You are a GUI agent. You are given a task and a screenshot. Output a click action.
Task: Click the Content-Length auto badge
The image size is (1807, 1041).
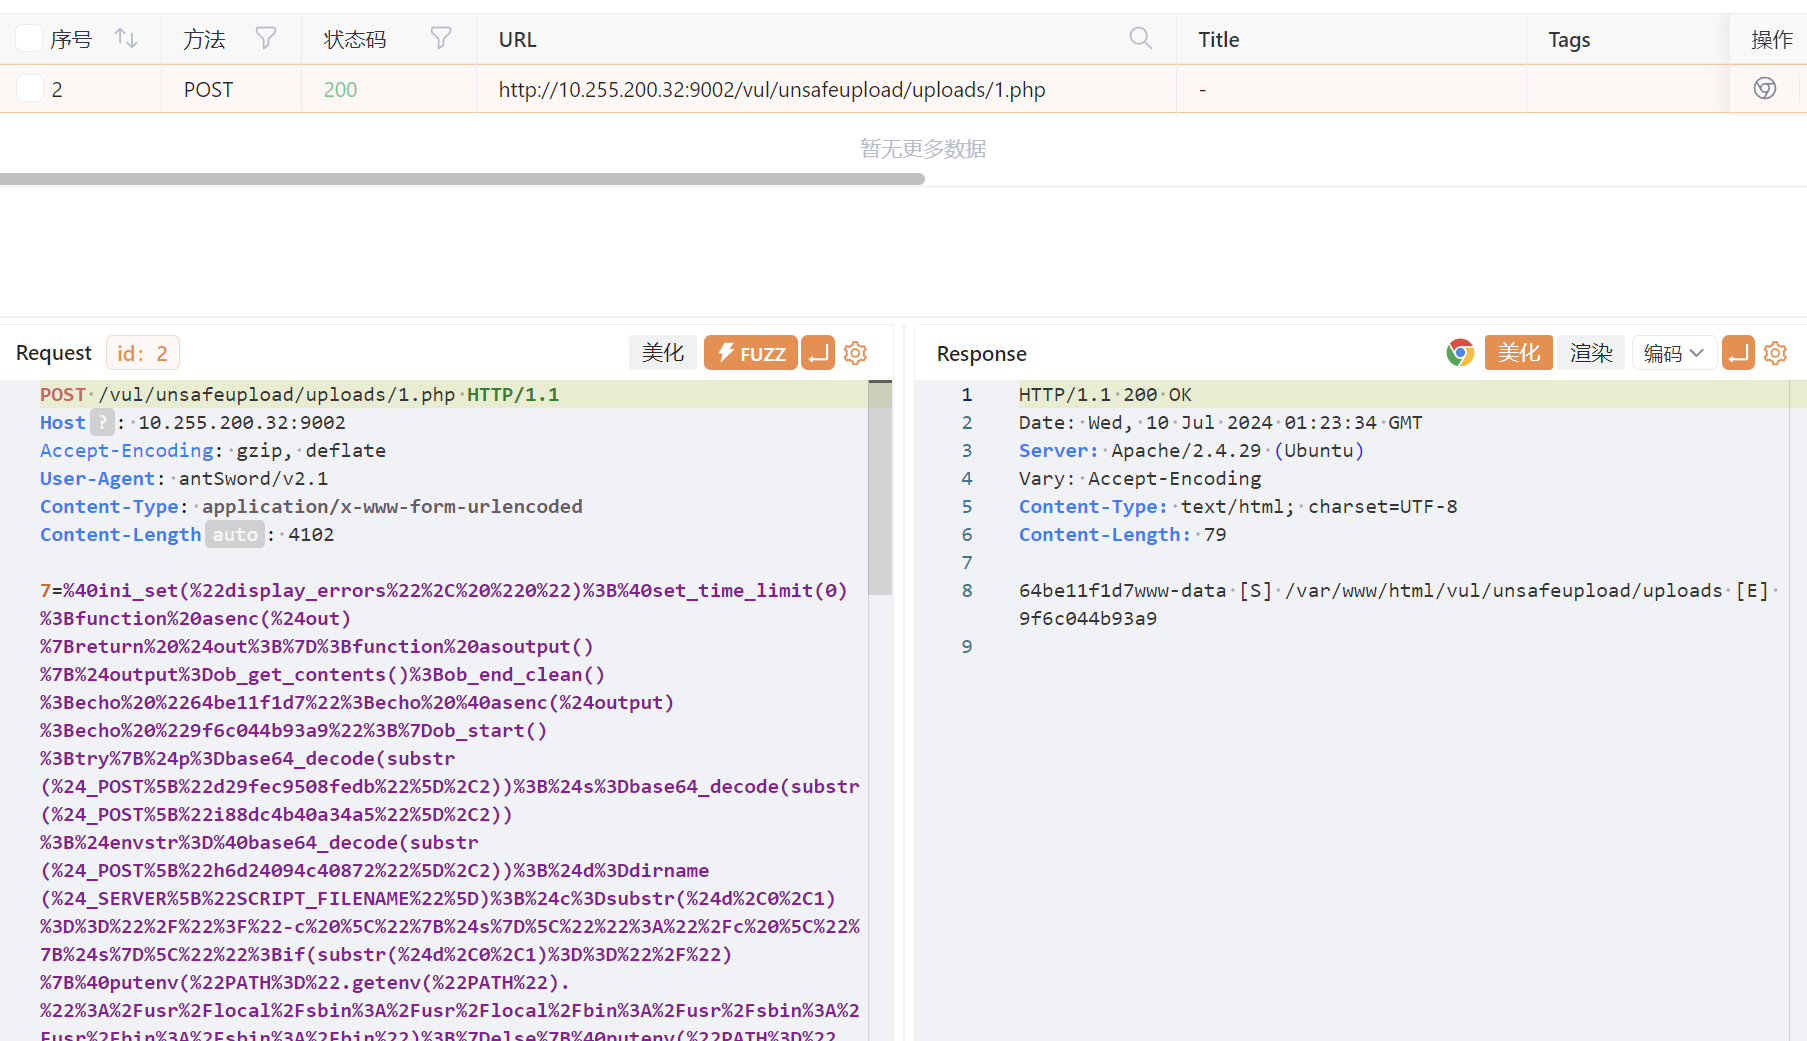coord(235,534)
